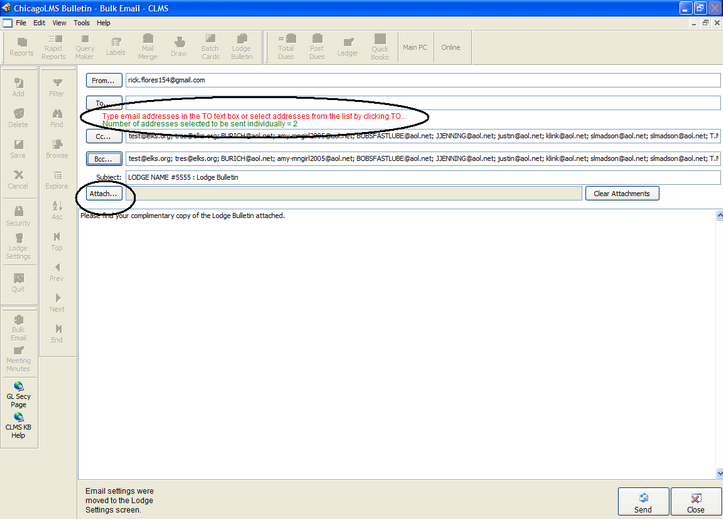The image size is (723, 519).
Task: Click the Total Dues toolbar icon
Action: pos(286,46)
